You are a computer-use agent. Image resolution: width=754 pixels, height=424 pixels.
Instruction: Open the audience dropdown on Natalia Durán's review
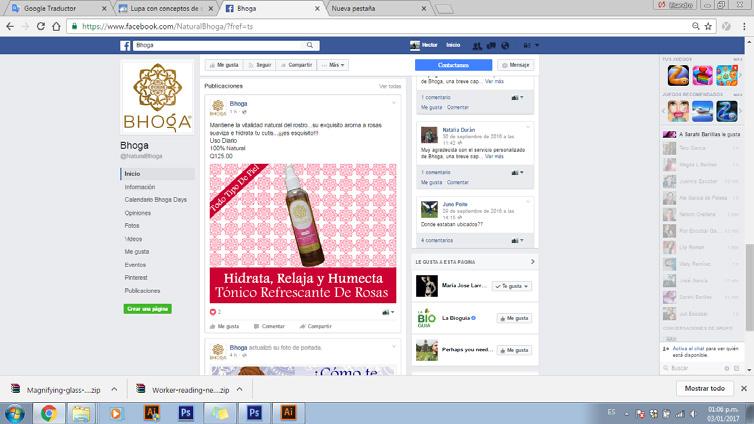[517, 173]
